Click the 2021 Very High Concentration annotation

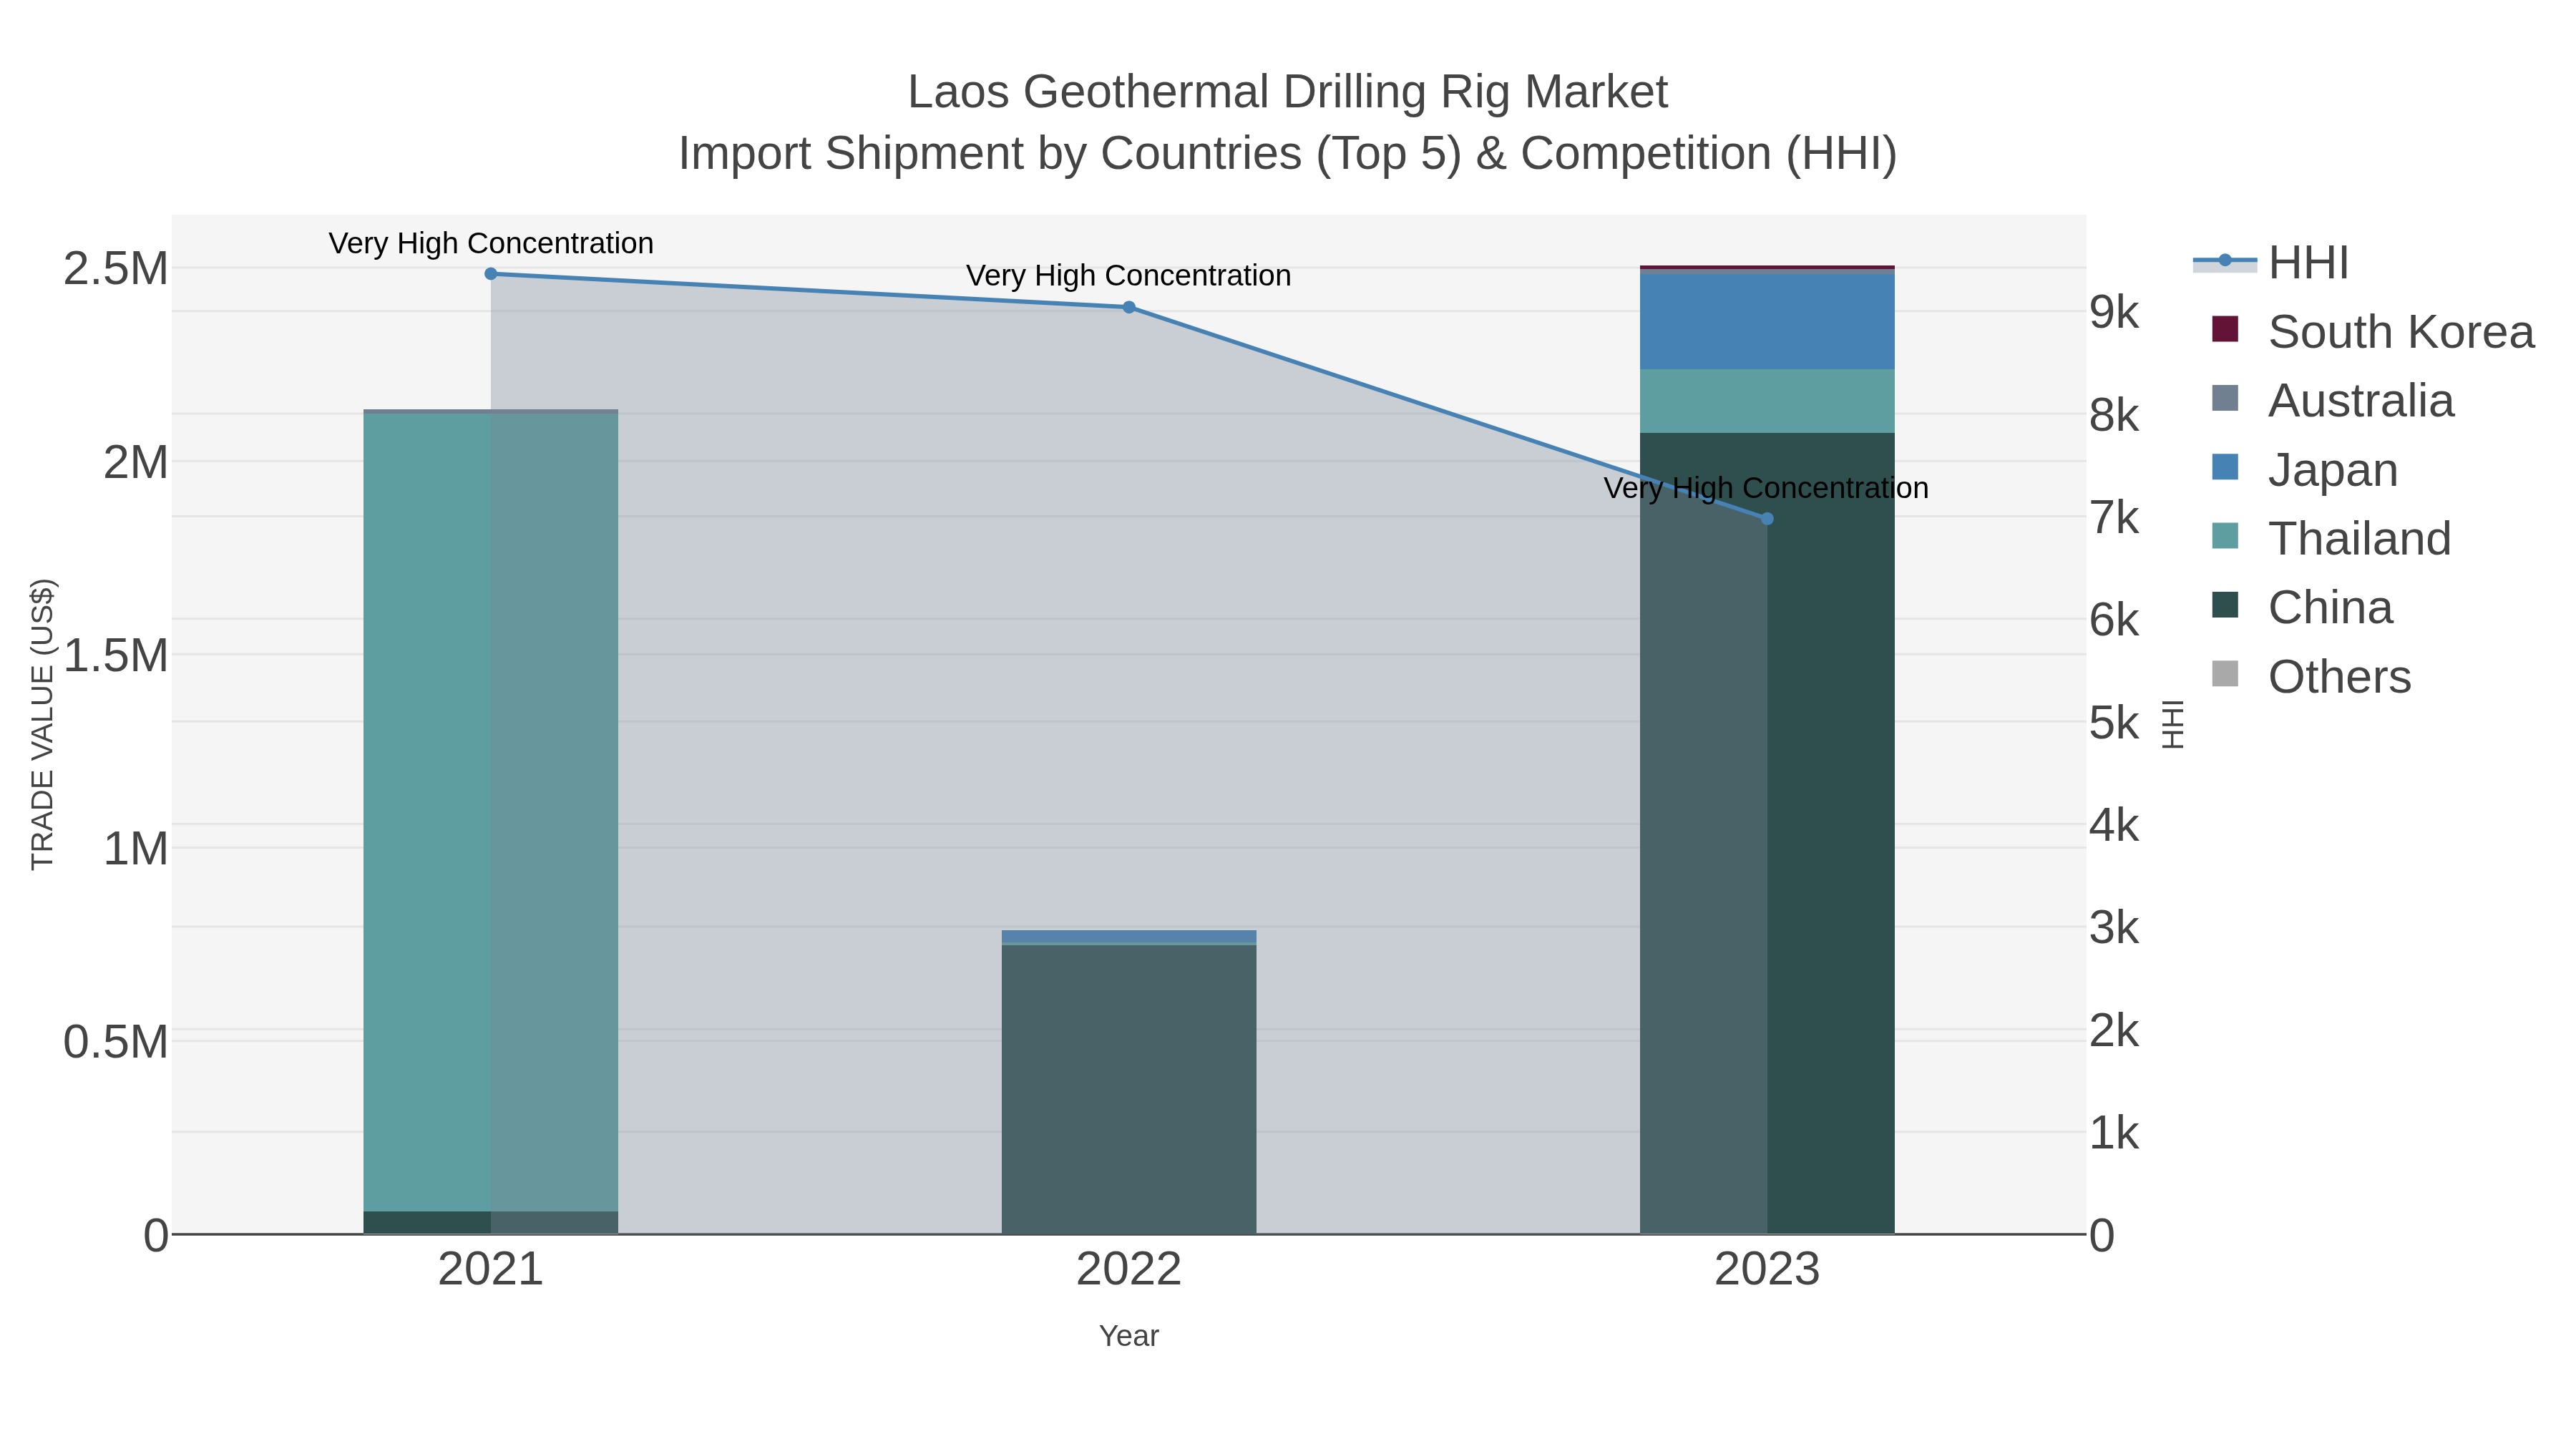click(x=491, y=243)
